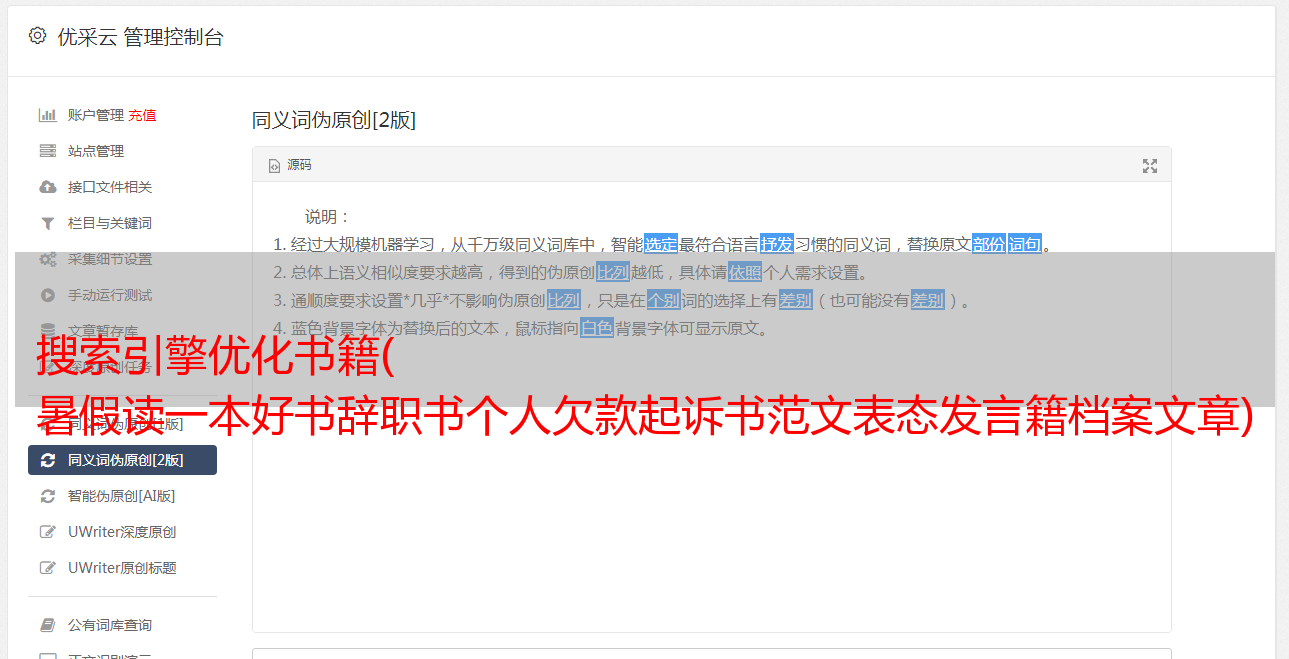Click the 源码 source code toolbar button
The width and height of the screenshot is (1289, 659).
click(290, 165)
